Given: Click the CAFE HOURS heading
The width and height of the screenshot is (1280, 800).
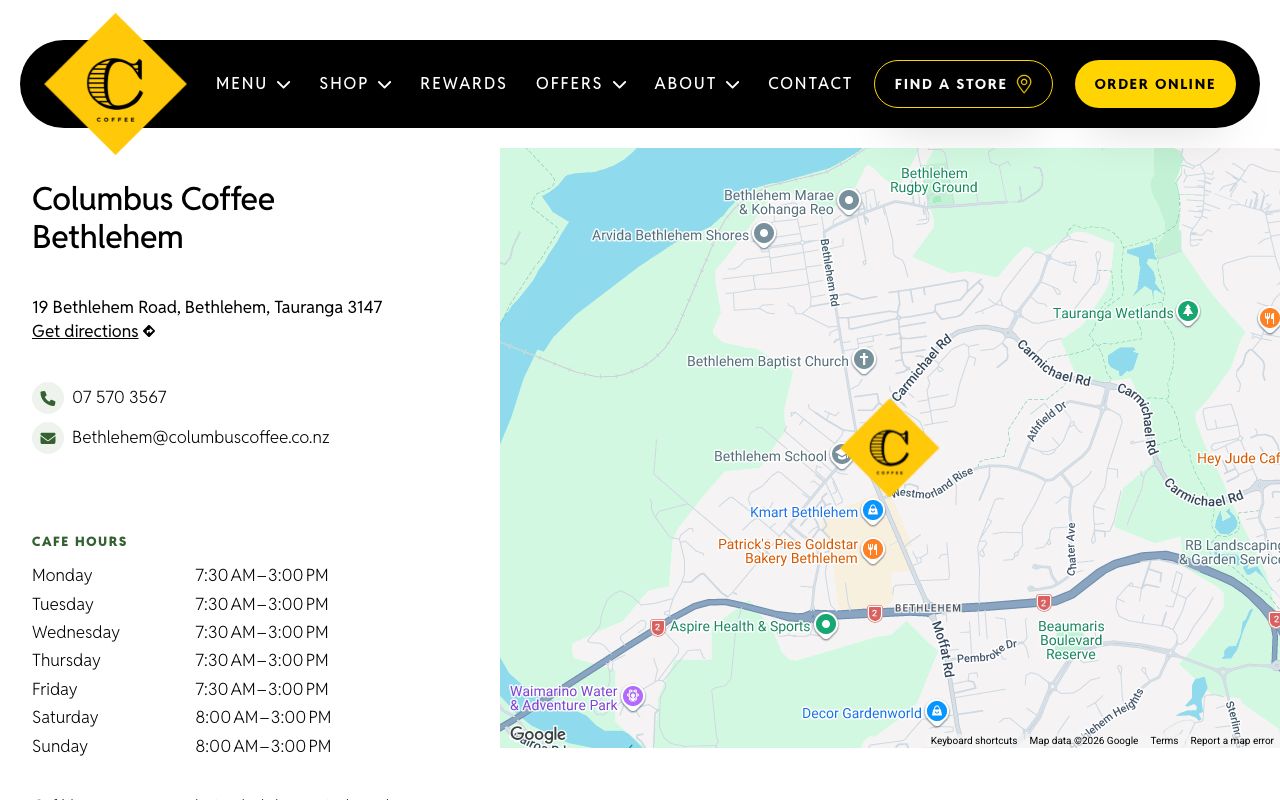Looking at the screenshot, I should pos(80,541).
